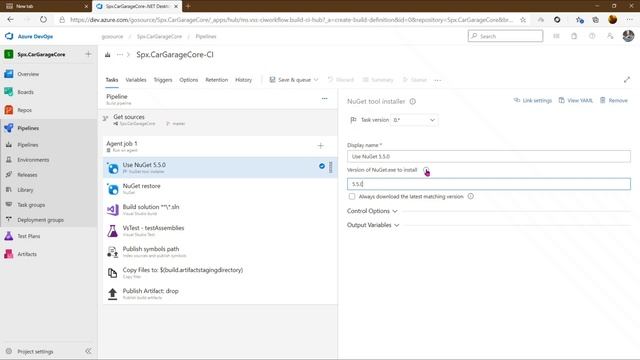Select the Agent job 1 row
This screenshot has width=640, height=360.
[220, 146]
